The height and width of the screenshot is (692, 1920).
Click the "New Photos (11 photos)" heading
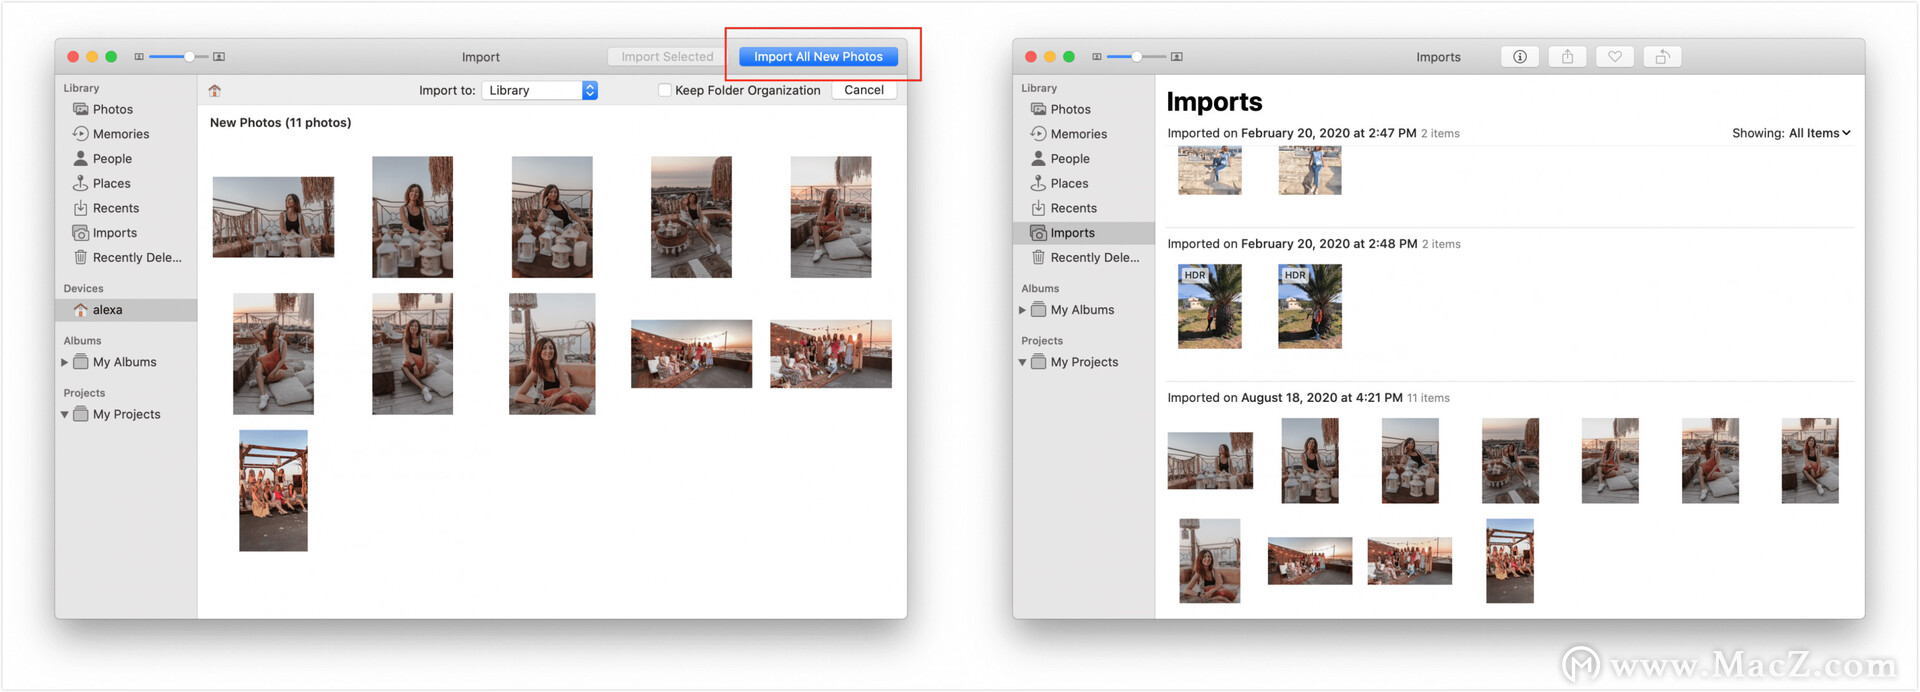coord(281,123)
